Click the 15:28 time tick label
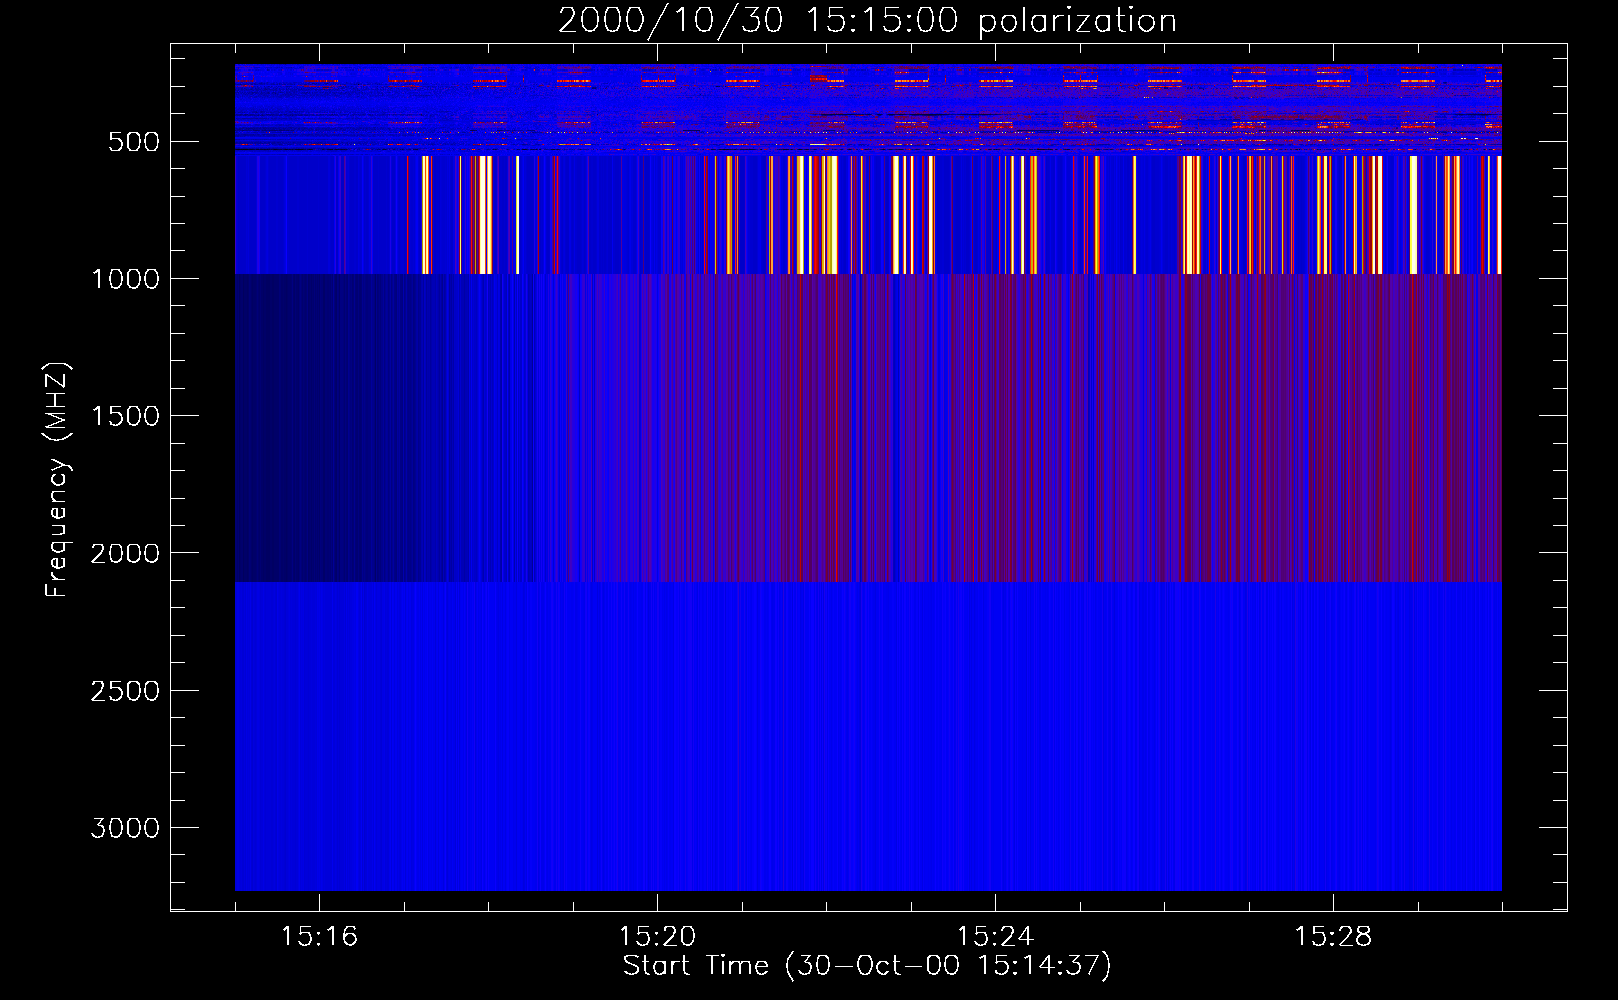 point(1333,937)
